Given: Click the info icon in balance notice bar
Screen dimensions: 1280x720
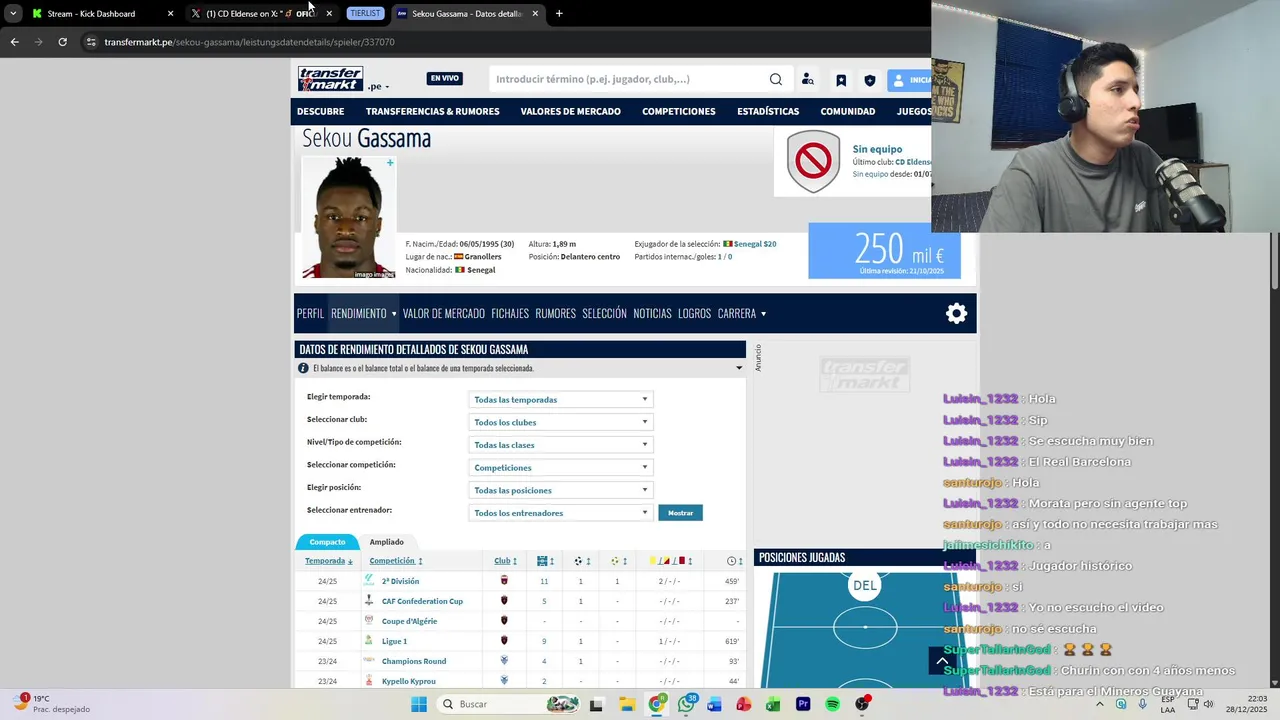Looking at the screenshot, I should [303, 368].
